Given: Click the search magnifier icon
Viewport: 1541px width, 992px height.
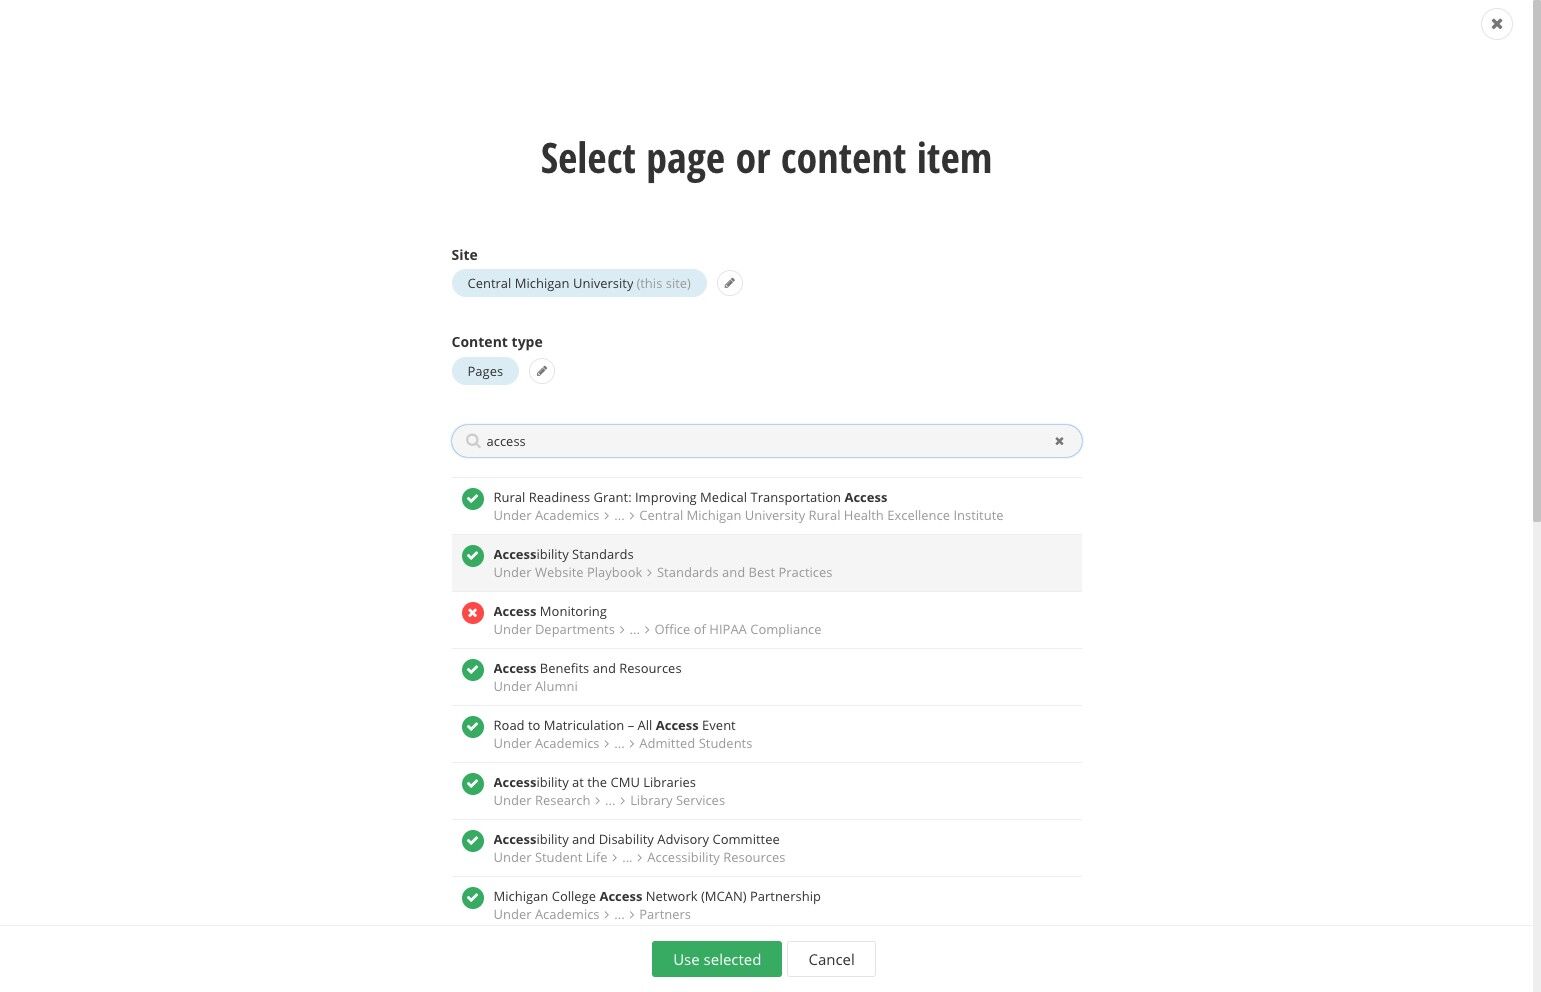Looking at the screenshot, I should click(x=474, y=441).
